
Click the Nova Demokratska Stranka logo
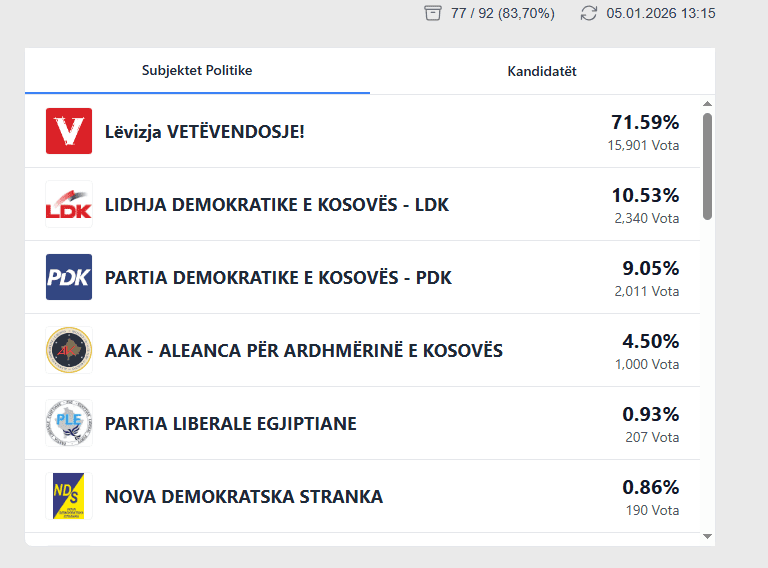click(x=69, y=496)
